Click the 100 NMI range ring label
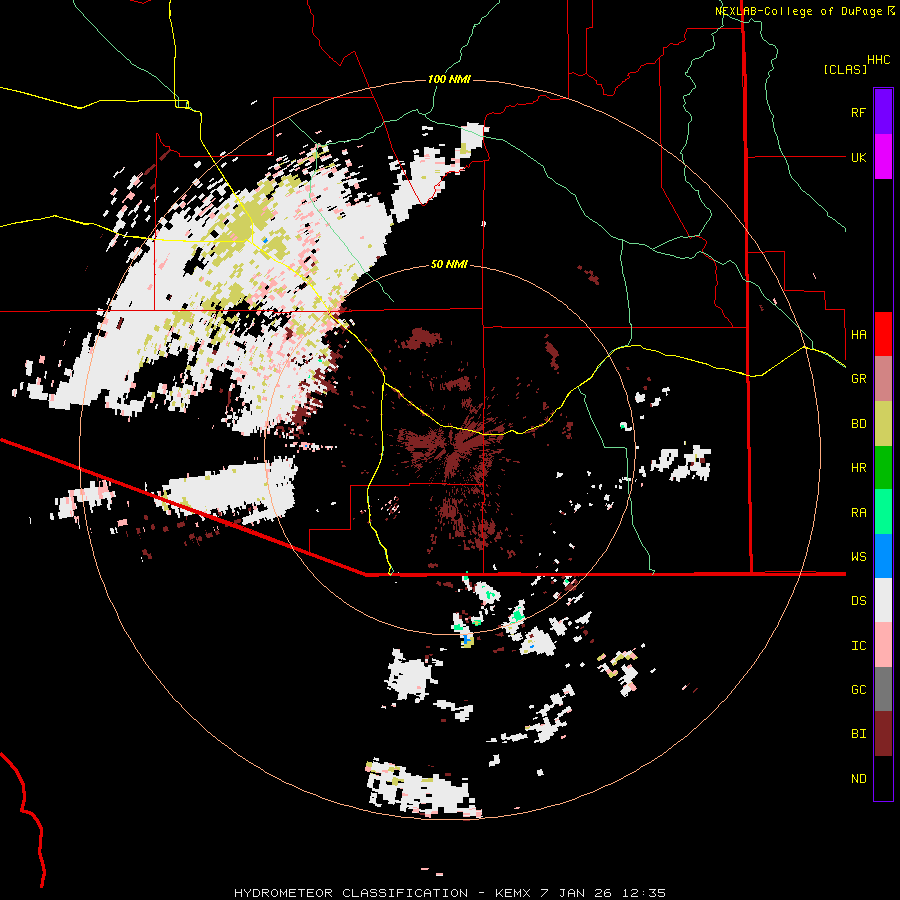Viewport: 900px width, 900px height. coord(449,79)
